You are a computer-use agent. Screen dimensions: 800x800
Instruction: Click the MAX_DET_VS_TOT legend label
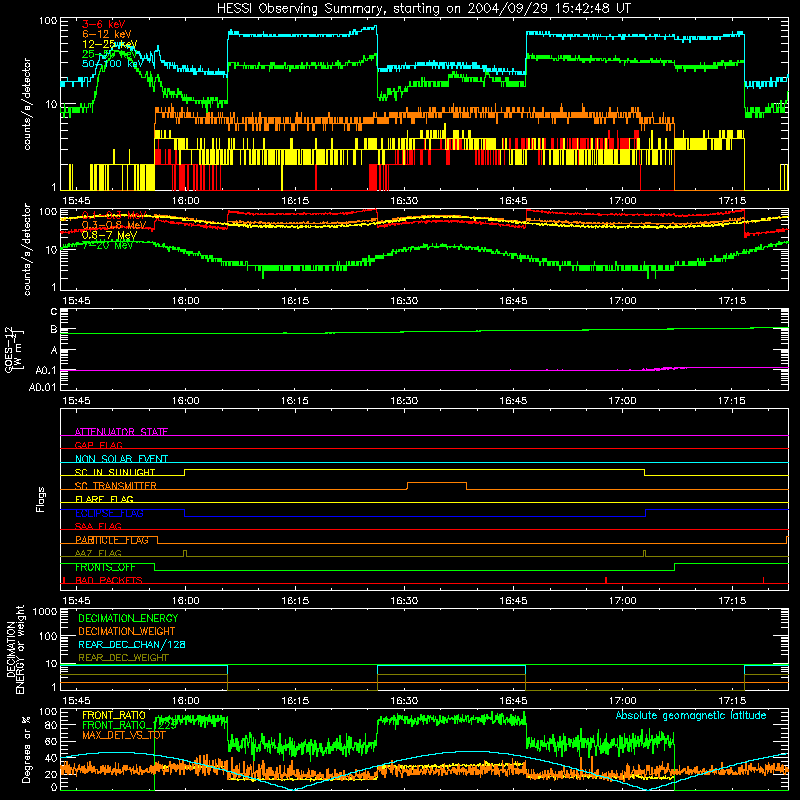coord(124,735)
